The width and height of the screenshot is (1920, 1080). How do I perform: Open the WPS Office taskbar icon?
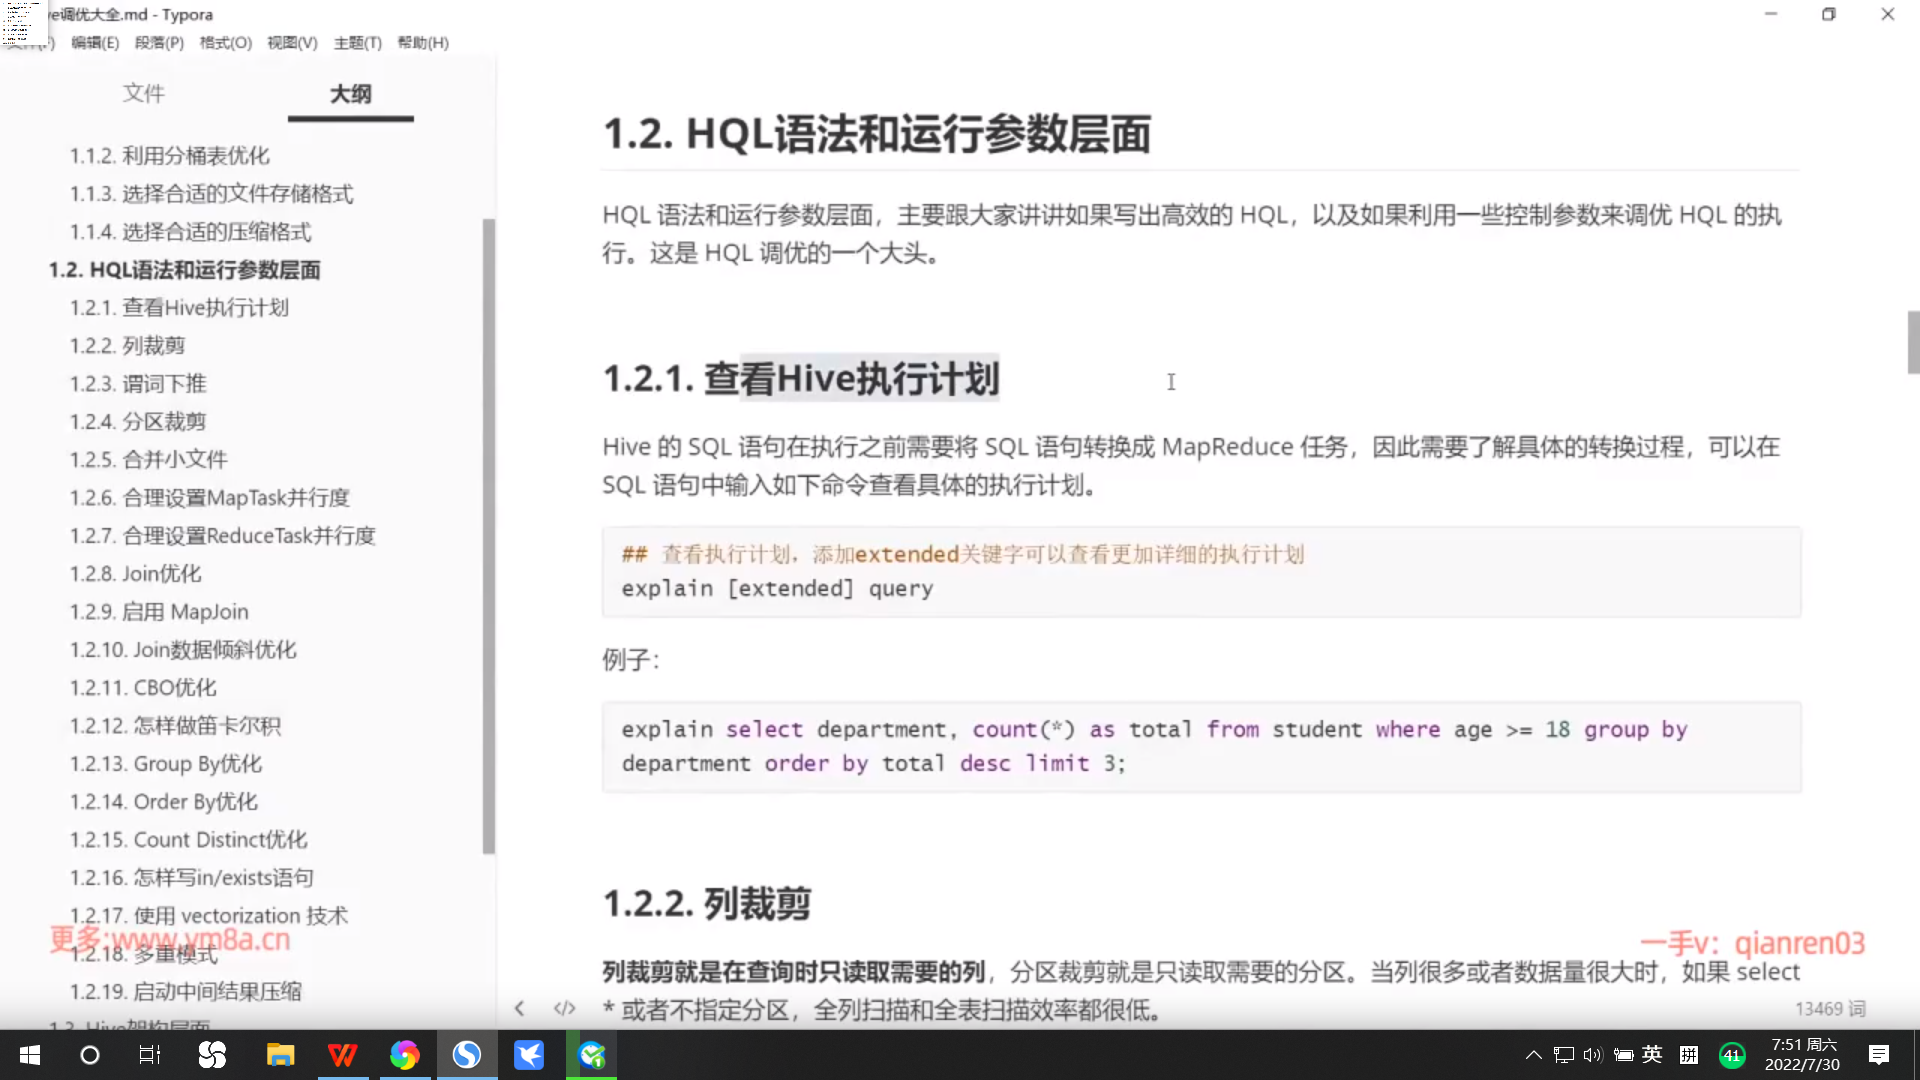point(342,1055)
